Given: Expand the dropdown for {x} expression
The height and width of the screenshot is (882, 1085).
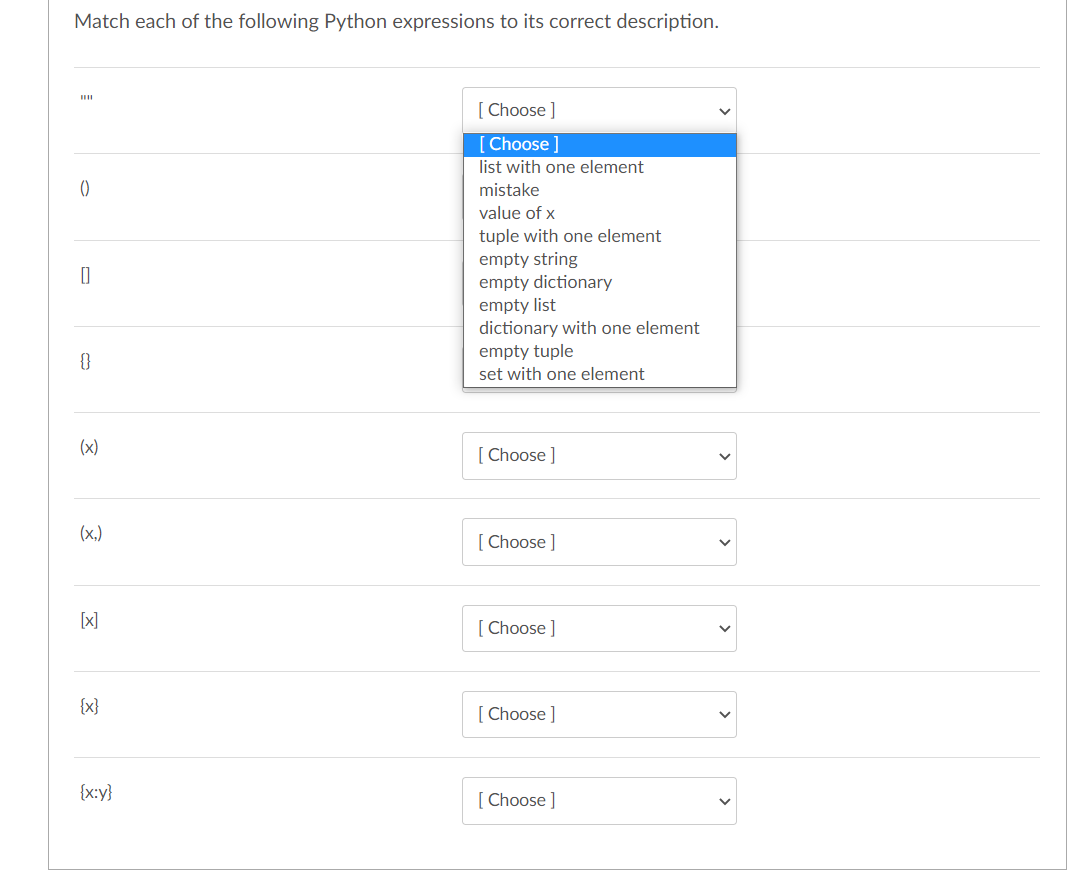Looking at the screenshot, I should (598, 714).
